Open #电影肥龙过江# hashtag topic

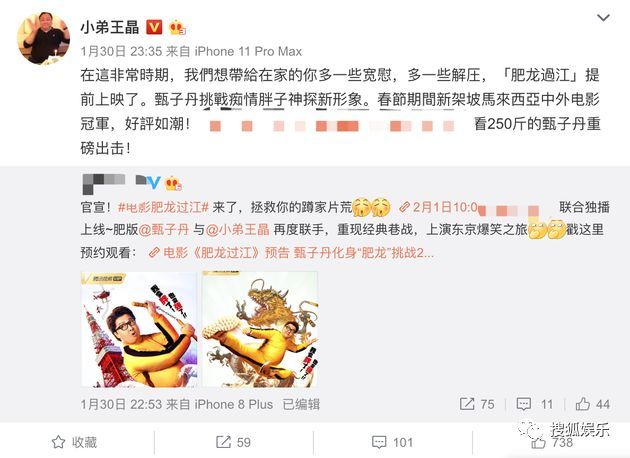coord(163,207)
